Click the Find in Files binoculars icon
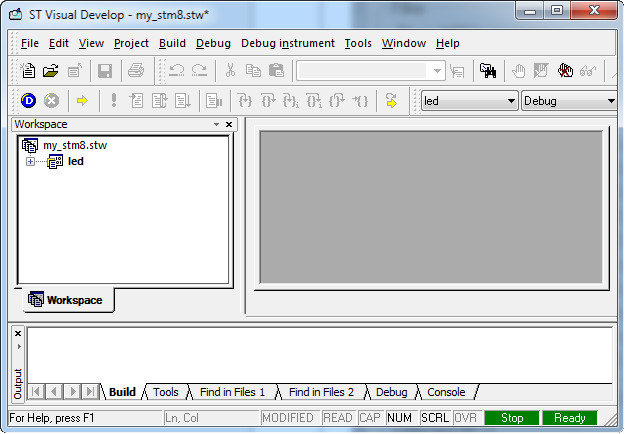The image size is (625, 434). (488, 71)
